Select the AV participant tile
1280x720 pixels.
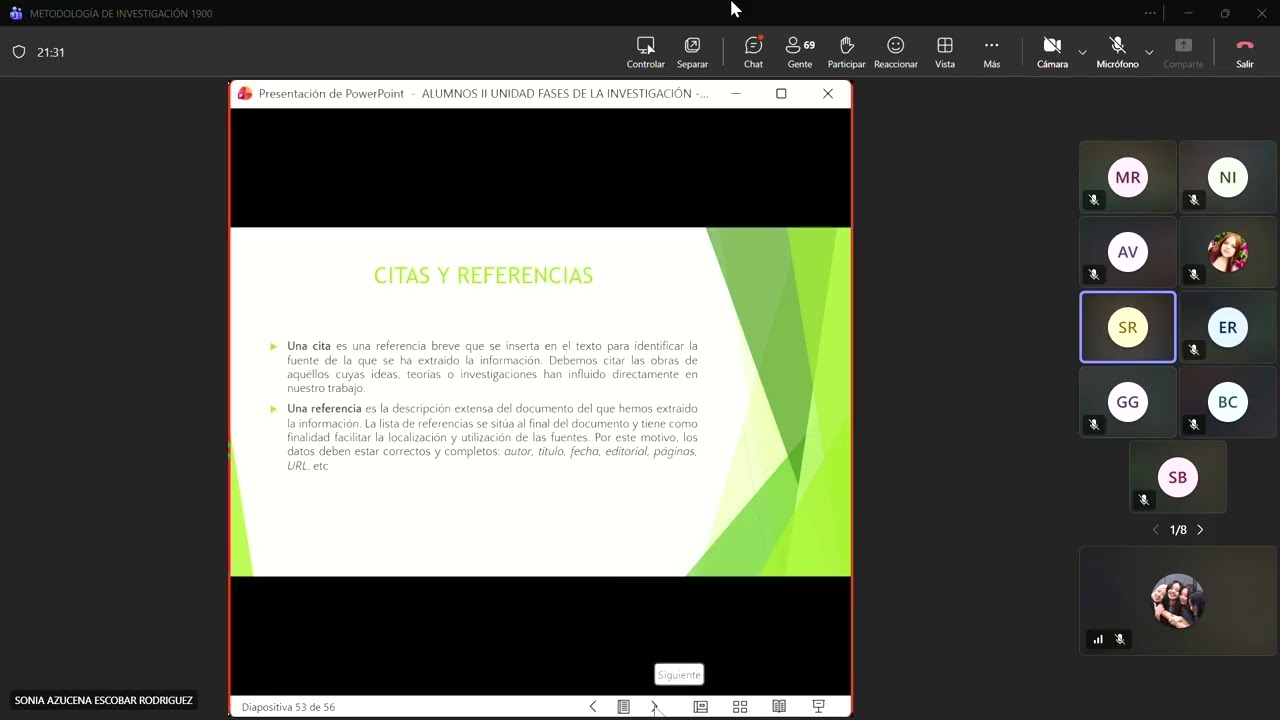pyautogui.click(x=1127, y=252)
